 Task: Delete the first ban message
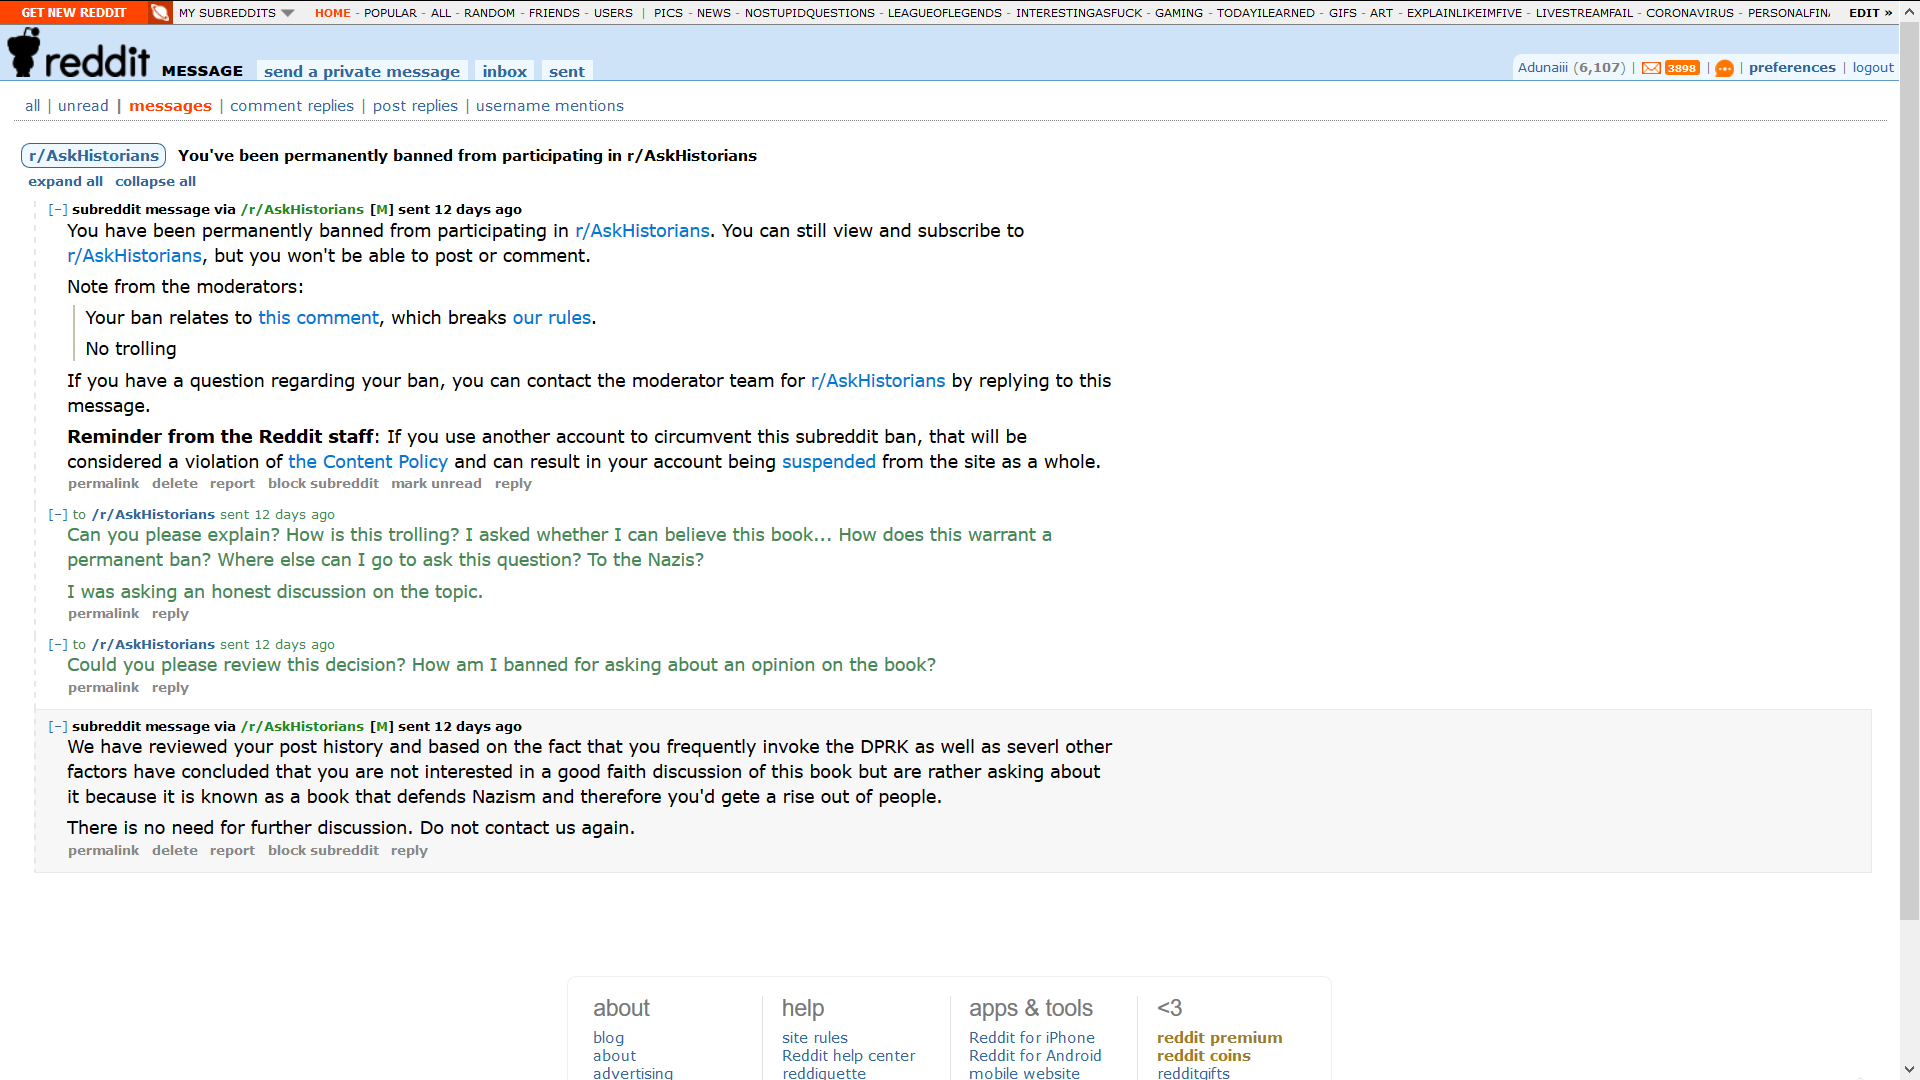click(175, 484)
